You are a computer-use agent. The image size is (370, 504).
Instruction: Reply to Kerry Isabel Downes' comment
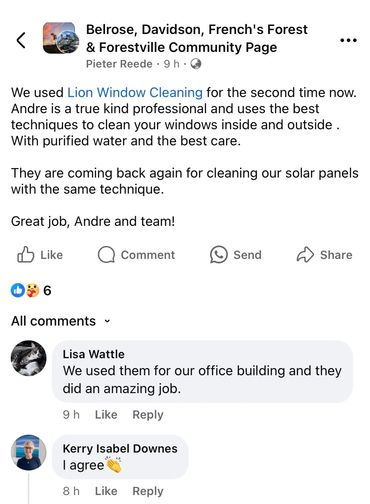148,491
